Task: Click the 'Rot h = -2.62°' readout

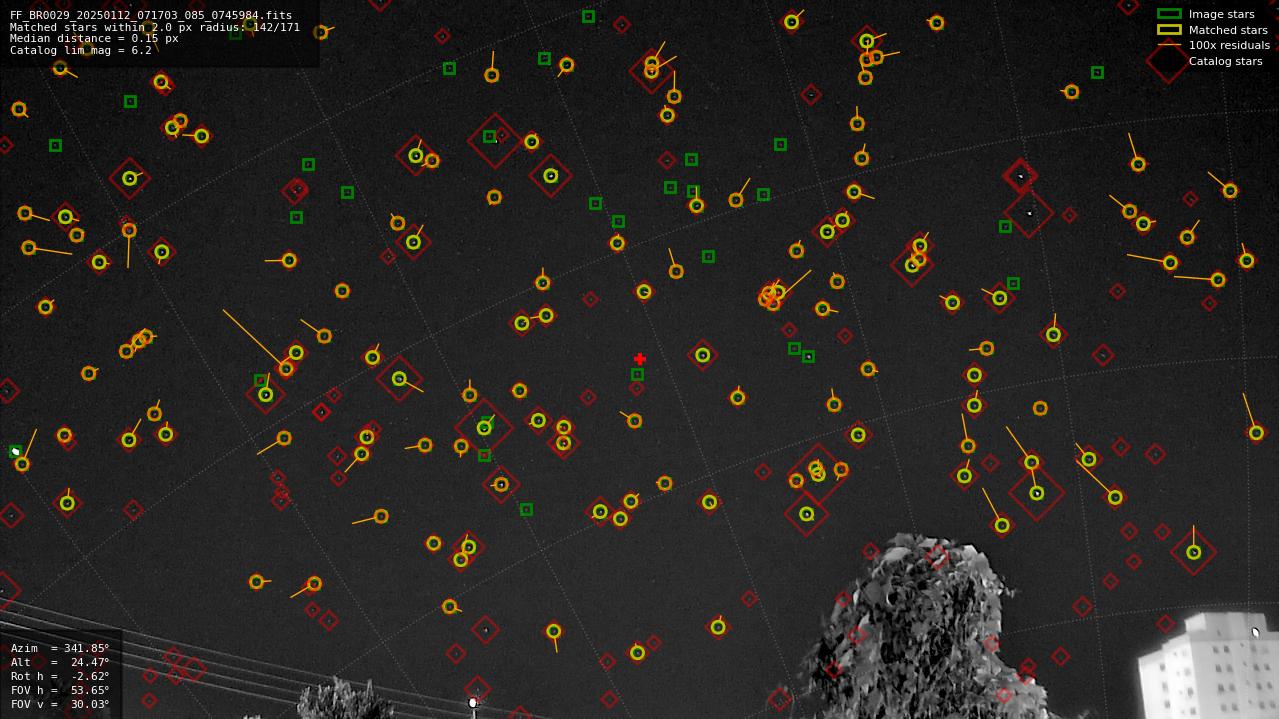Action: [60, 677]
